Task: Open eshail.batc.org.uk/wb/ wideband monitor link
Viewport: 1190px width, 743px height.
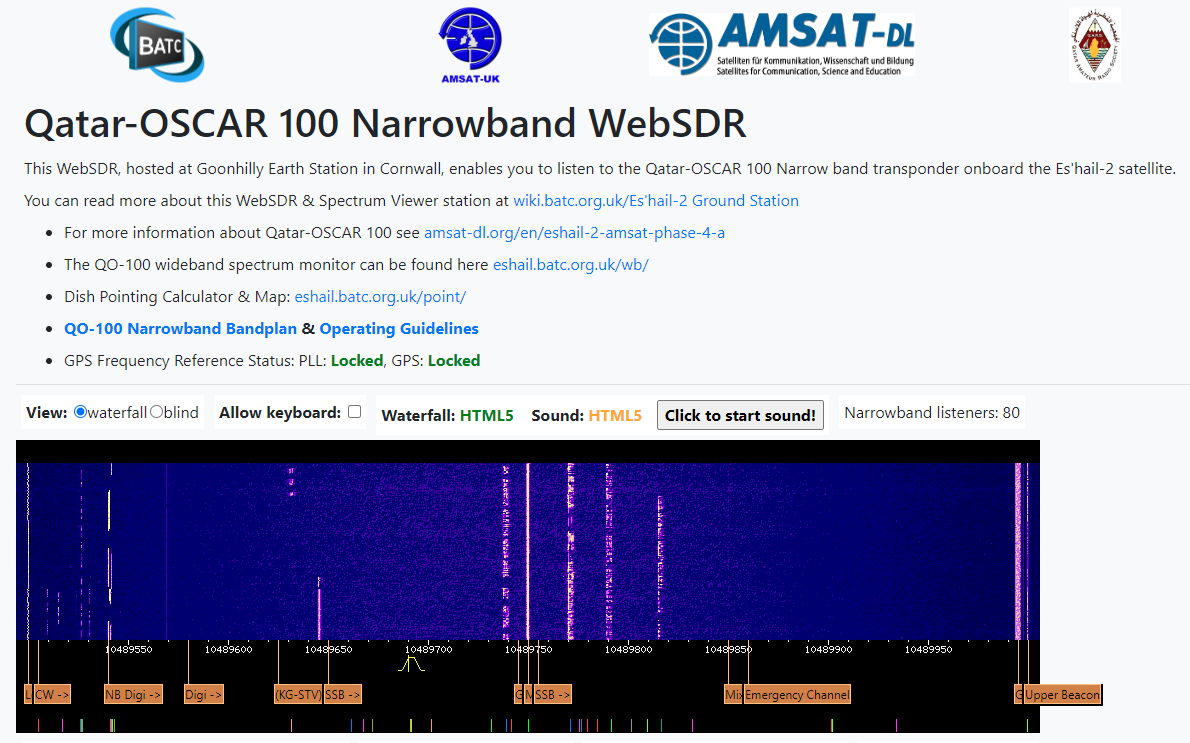Action: (571, 264)
